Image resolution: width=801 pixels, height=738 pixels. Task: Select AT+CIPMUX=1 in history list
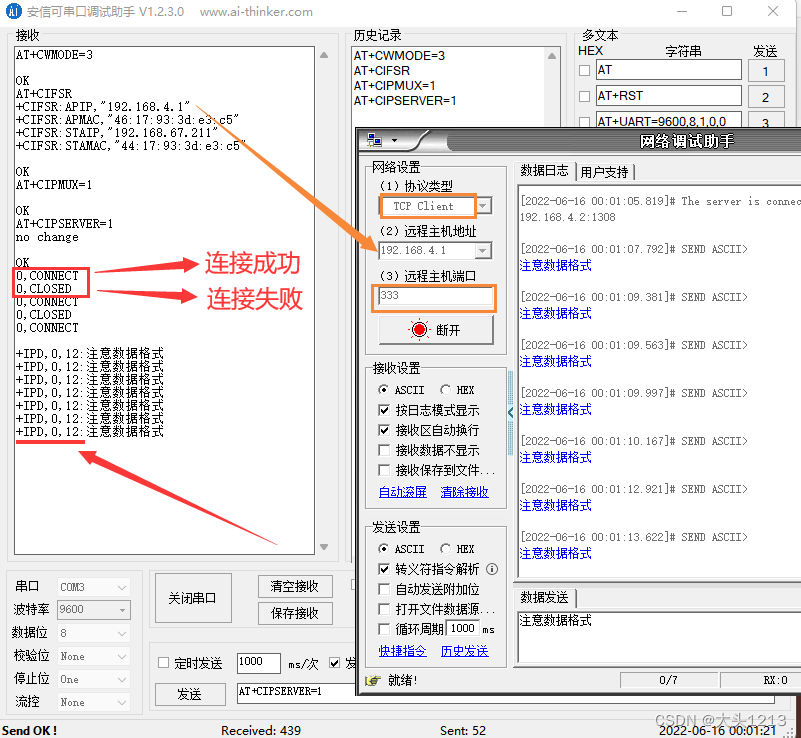(x=394, y=85)
